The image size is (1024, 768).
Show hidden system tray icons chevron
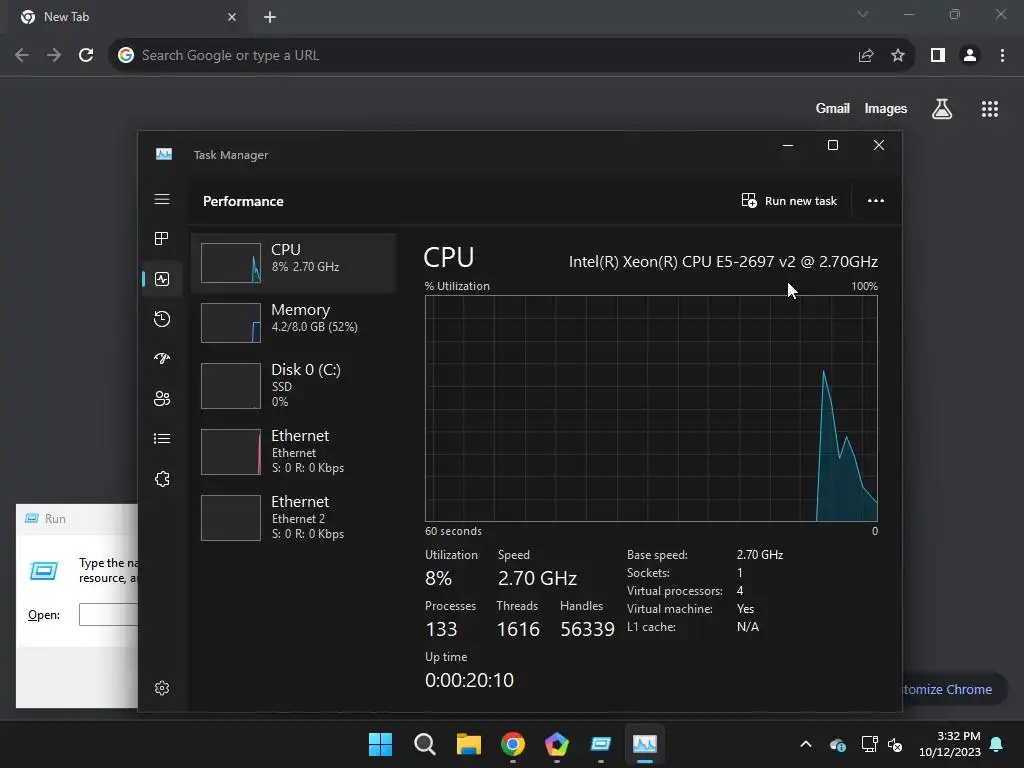coord(806,744)
